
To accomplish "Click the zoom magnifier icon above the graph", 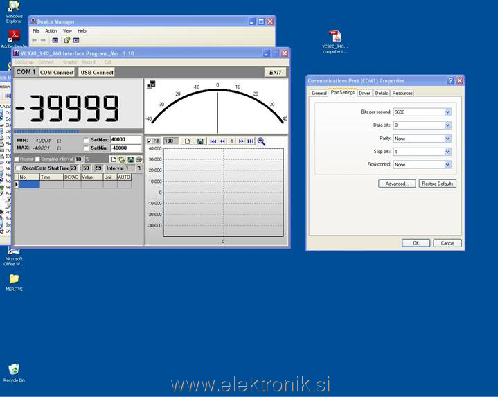I will point(261,141).
